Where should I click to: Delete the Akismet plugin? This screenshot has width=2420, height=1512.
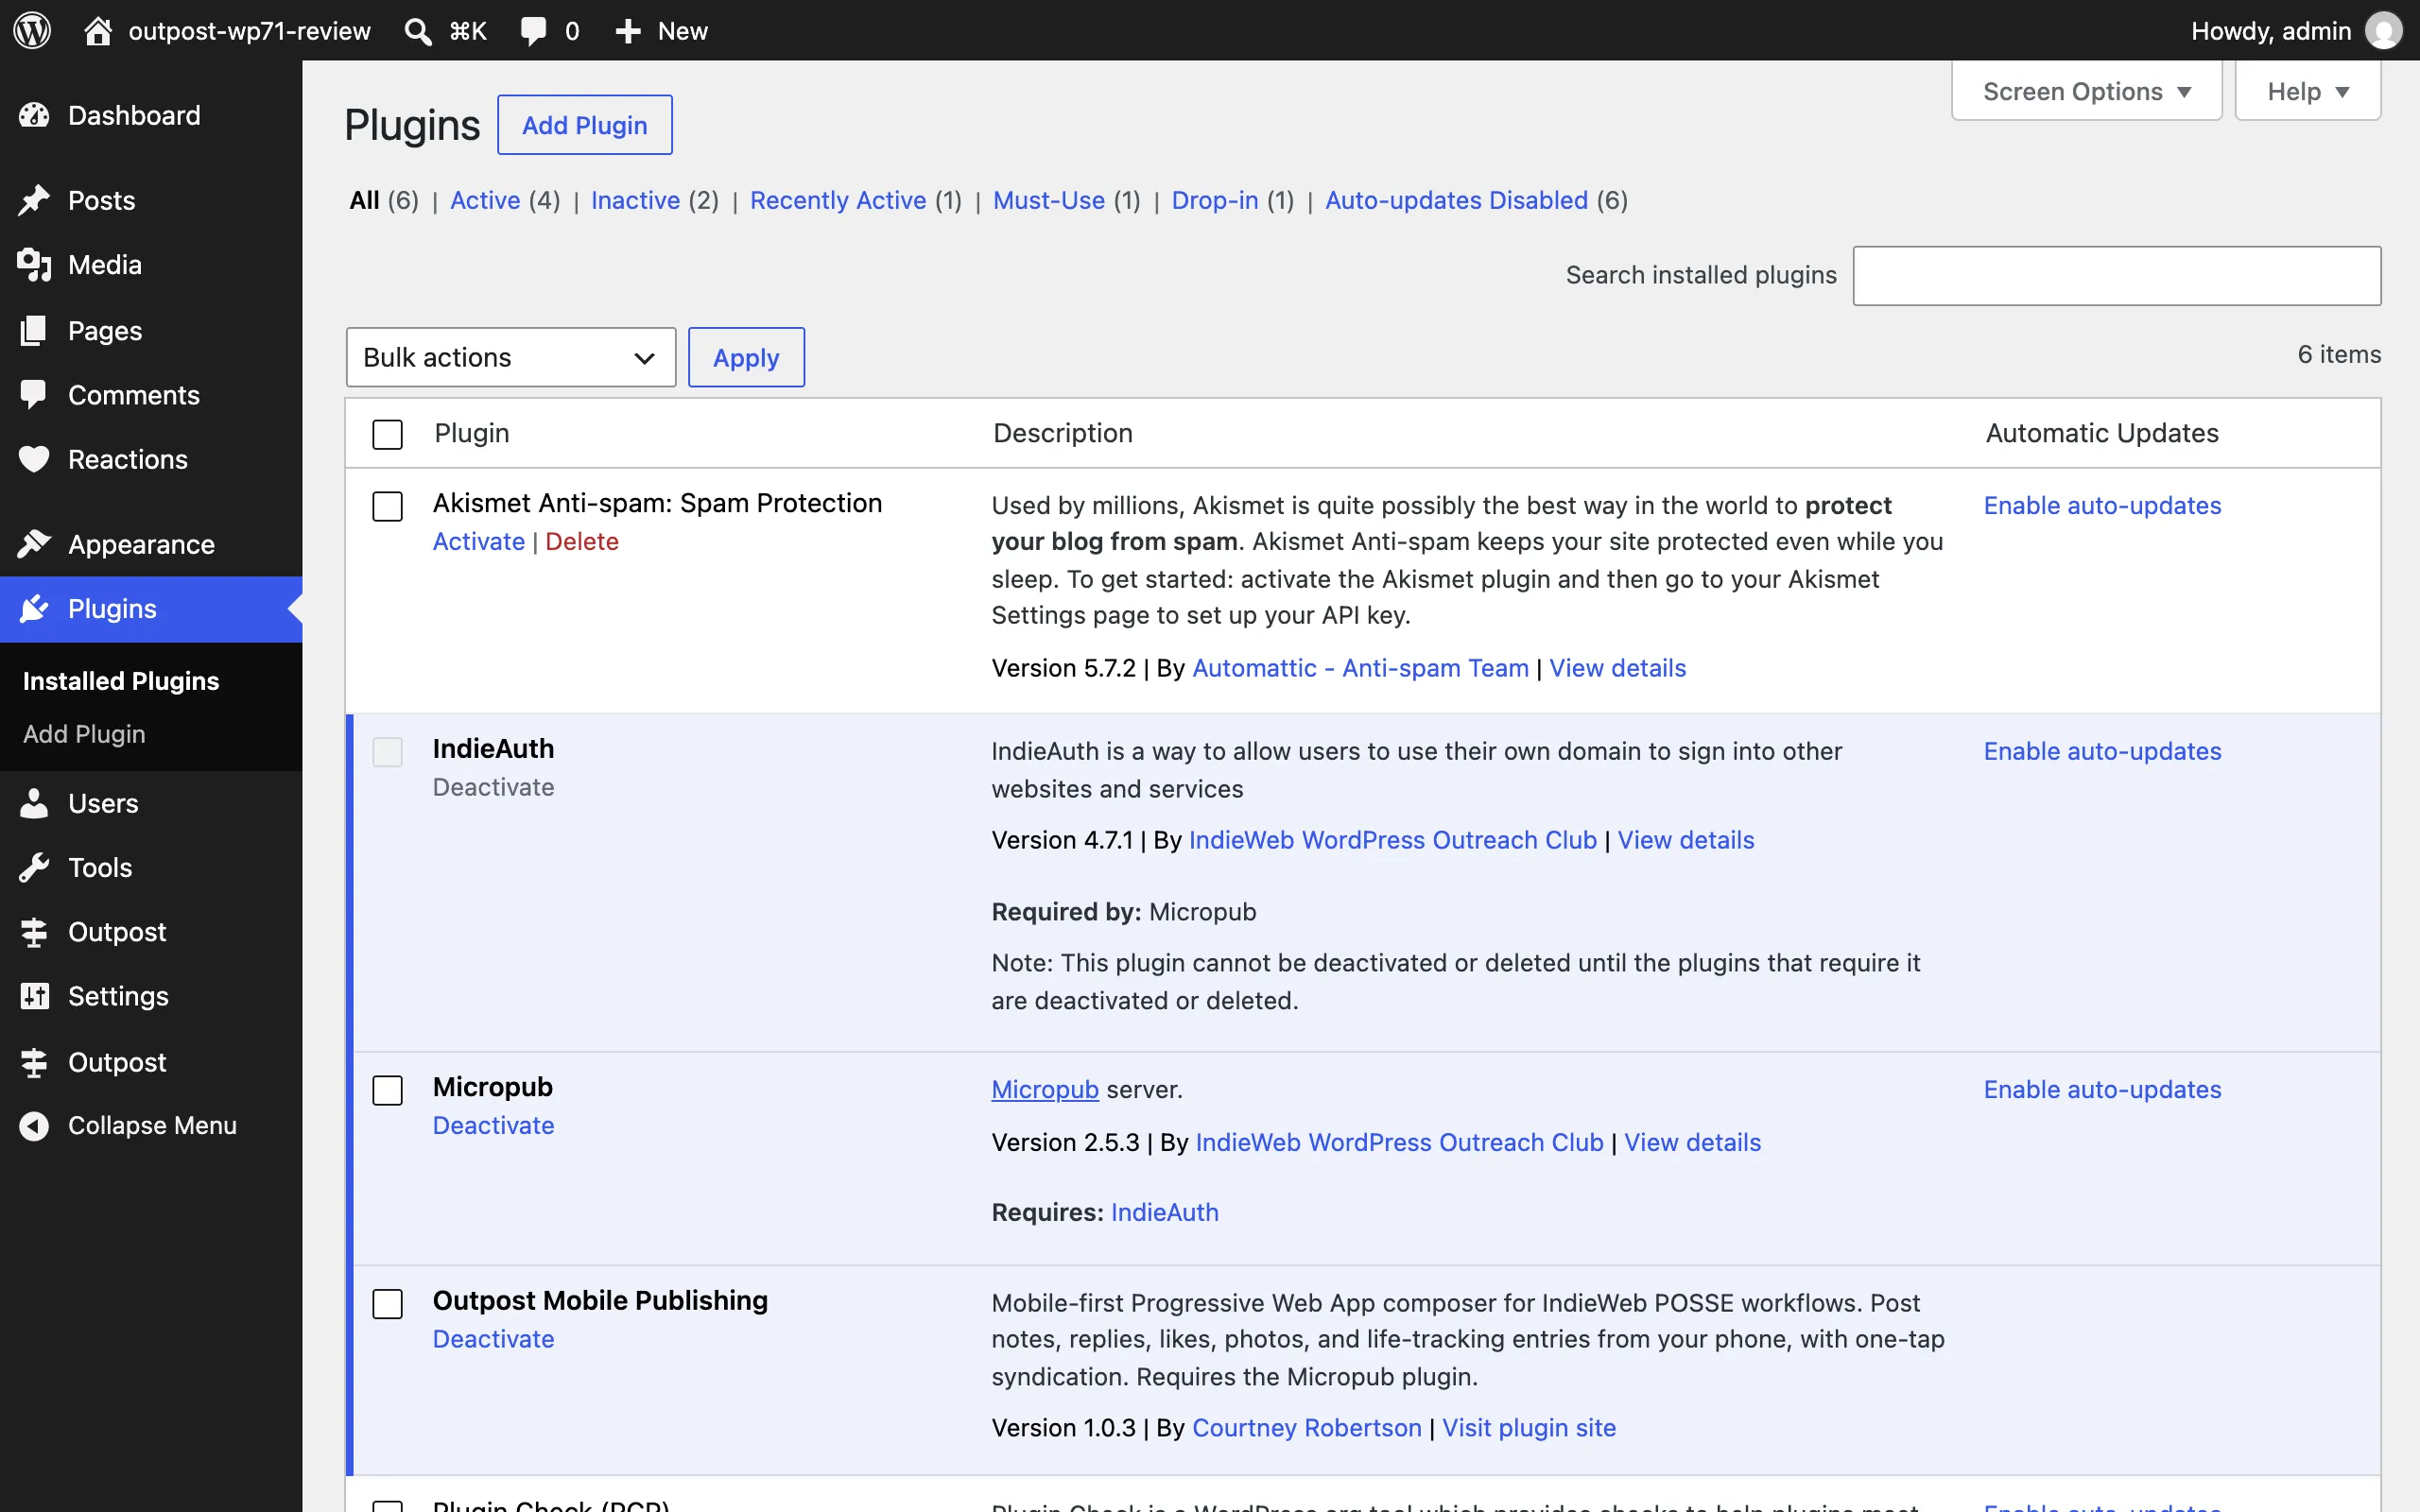pyautogui.click(x=582, y=541)
